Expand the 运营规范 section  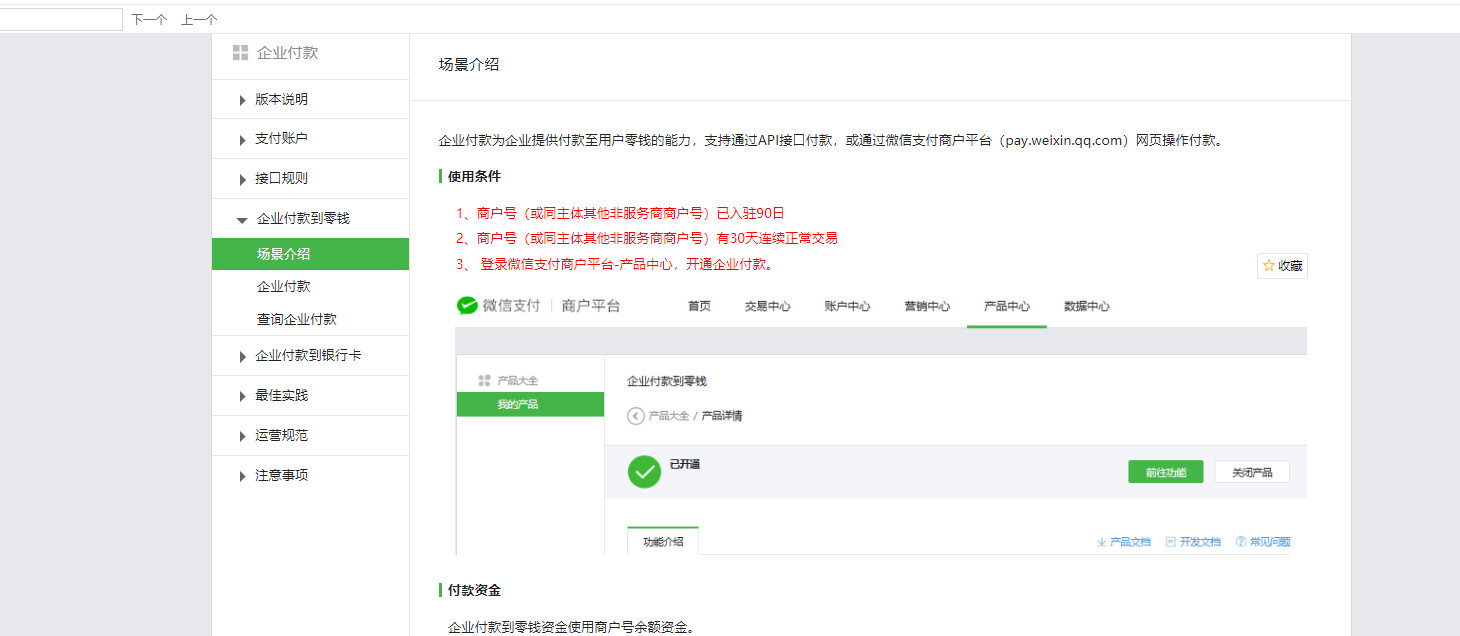310,436
